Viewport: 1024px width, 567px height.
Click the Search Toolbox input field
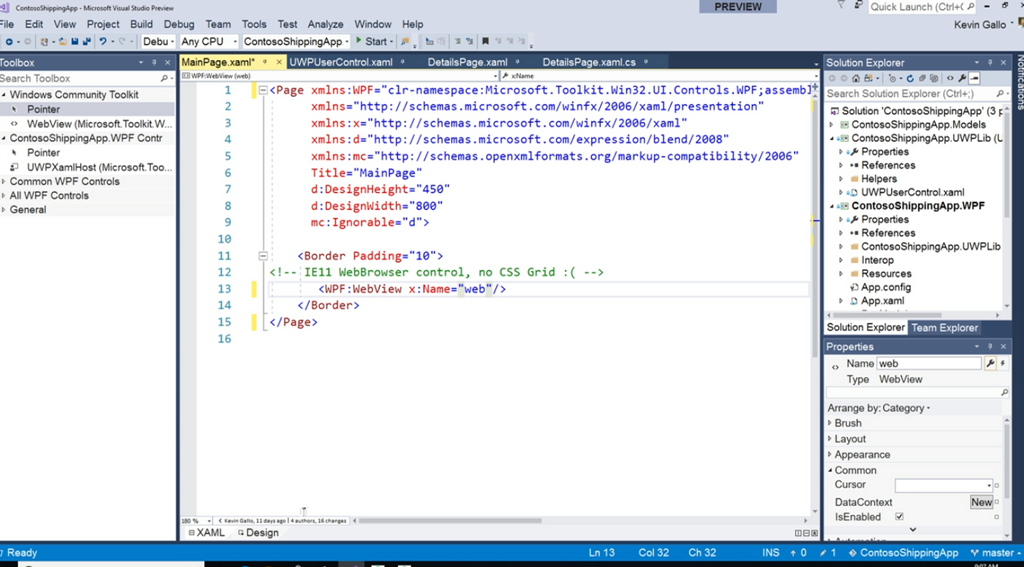click(80, 78)
